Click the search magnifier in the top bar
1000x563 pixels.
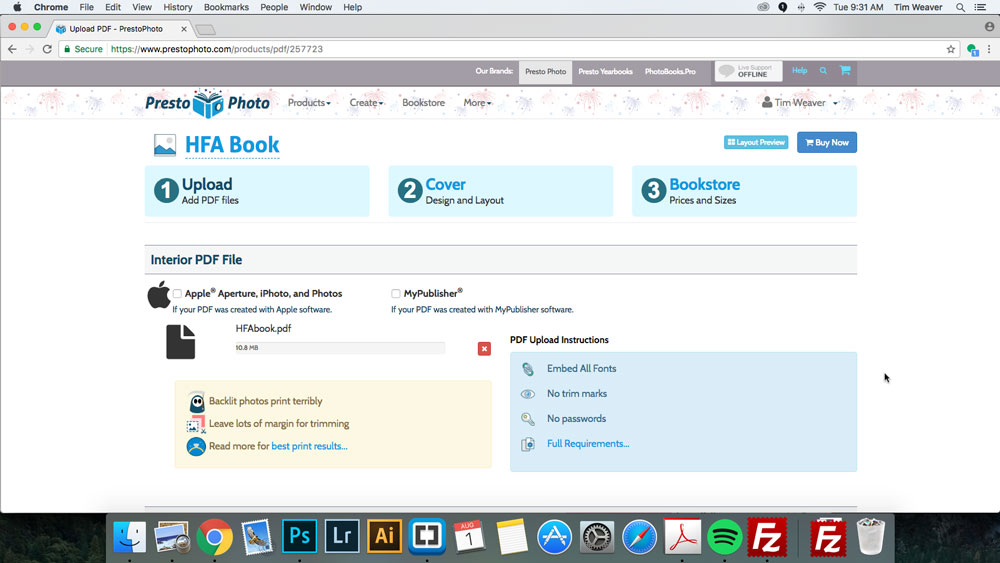coord(823,71)
